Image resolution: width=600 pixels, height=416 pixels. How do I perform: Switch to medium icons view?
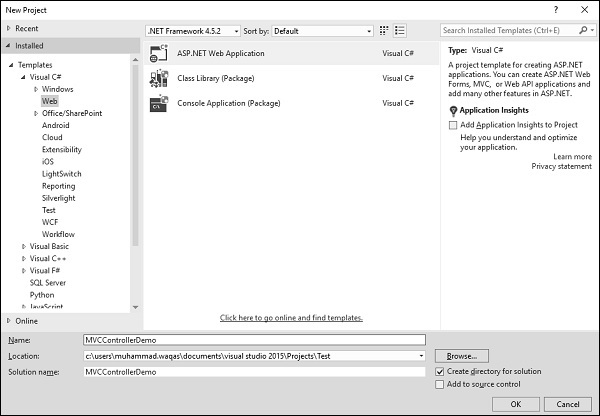pyautogui.click(x=383, y=31)
